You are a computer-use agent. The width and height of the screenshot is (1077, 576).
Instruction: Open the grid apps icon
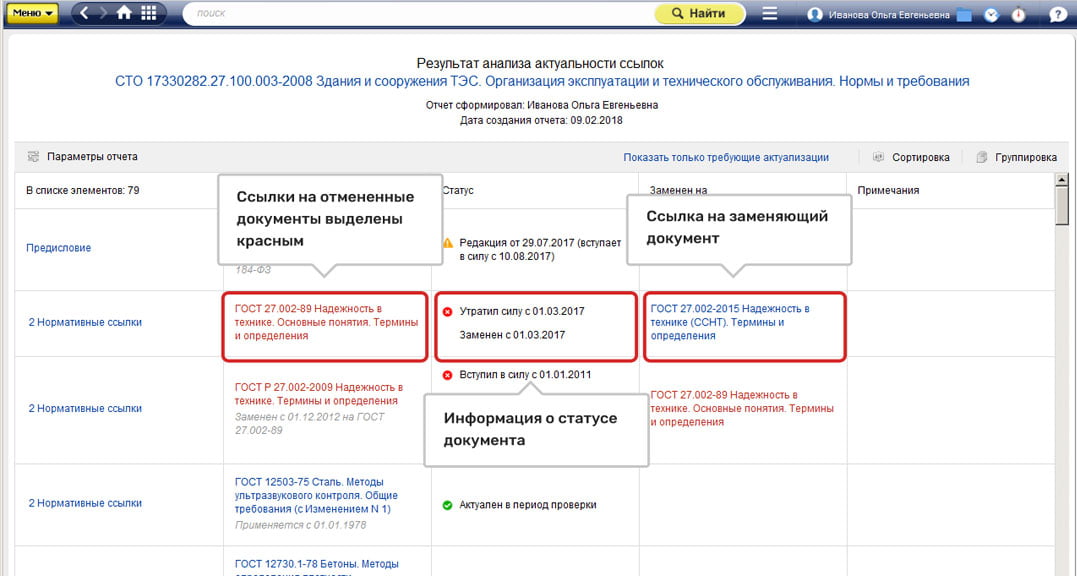(x=149, y=13)
